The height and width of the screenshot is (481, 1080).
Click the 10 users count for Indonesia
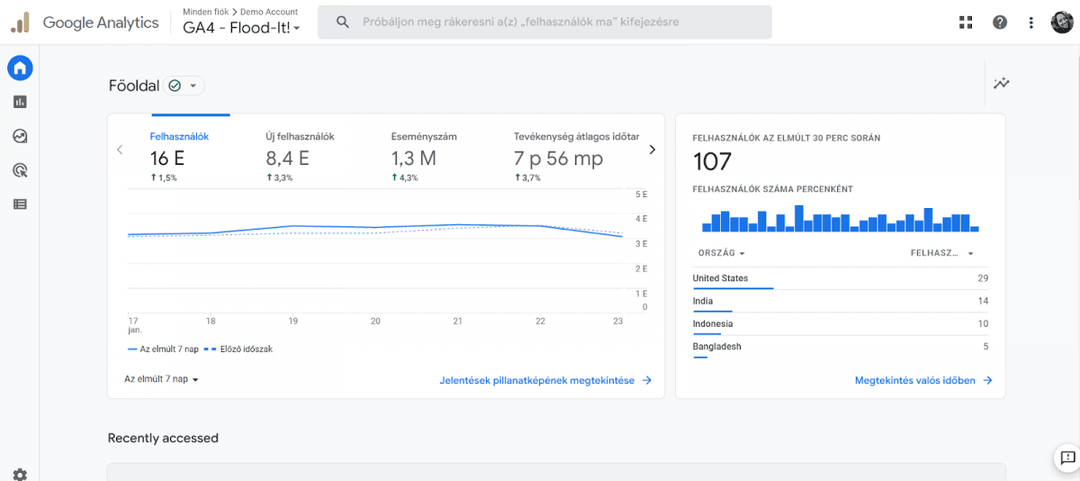click(983, 324)
